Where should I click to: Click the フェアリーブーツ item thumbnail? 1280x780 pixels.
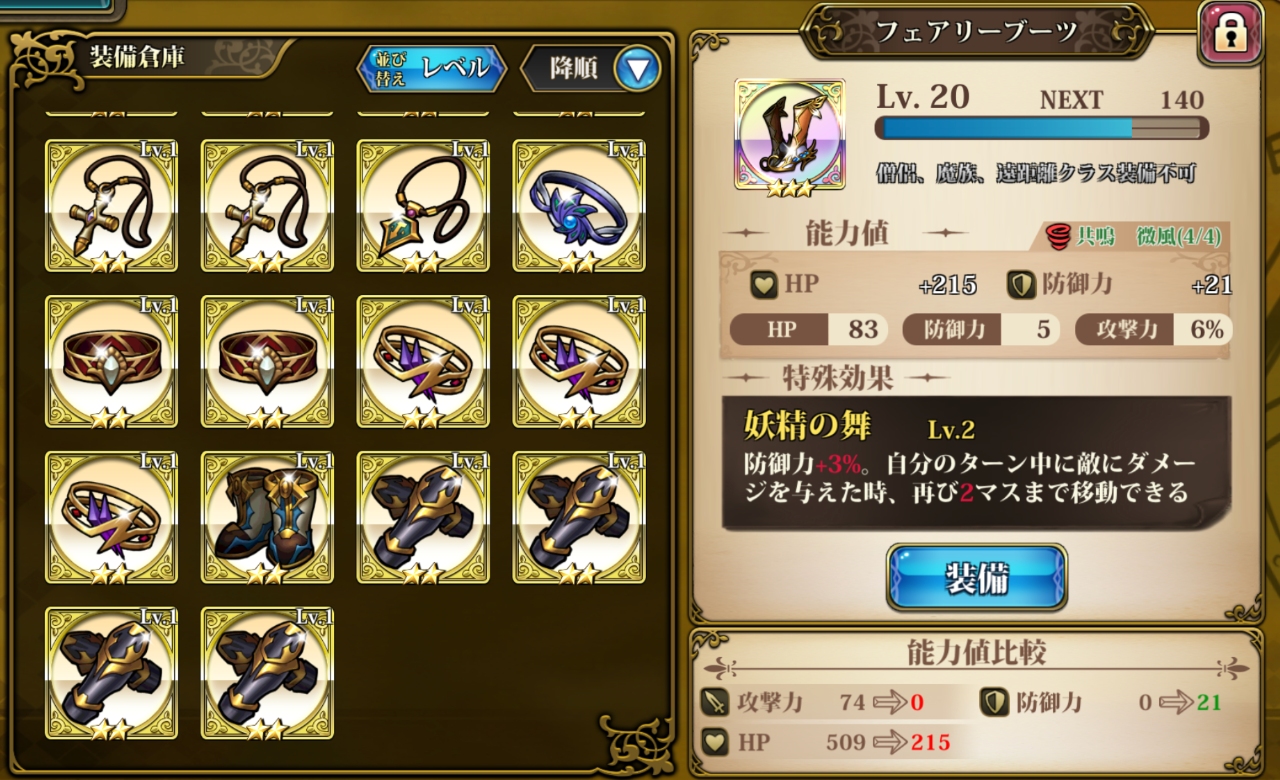pyautogui.click(x=790, y=135)
